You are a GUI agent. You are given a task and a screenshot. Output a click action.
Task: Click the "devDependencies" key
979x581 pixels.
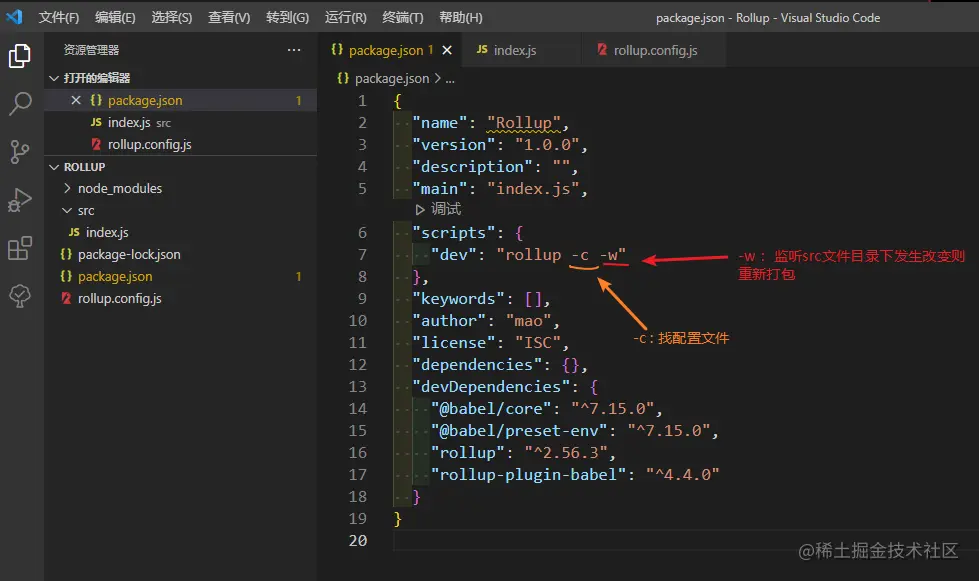pyautogui.click(x=491, y=387)
